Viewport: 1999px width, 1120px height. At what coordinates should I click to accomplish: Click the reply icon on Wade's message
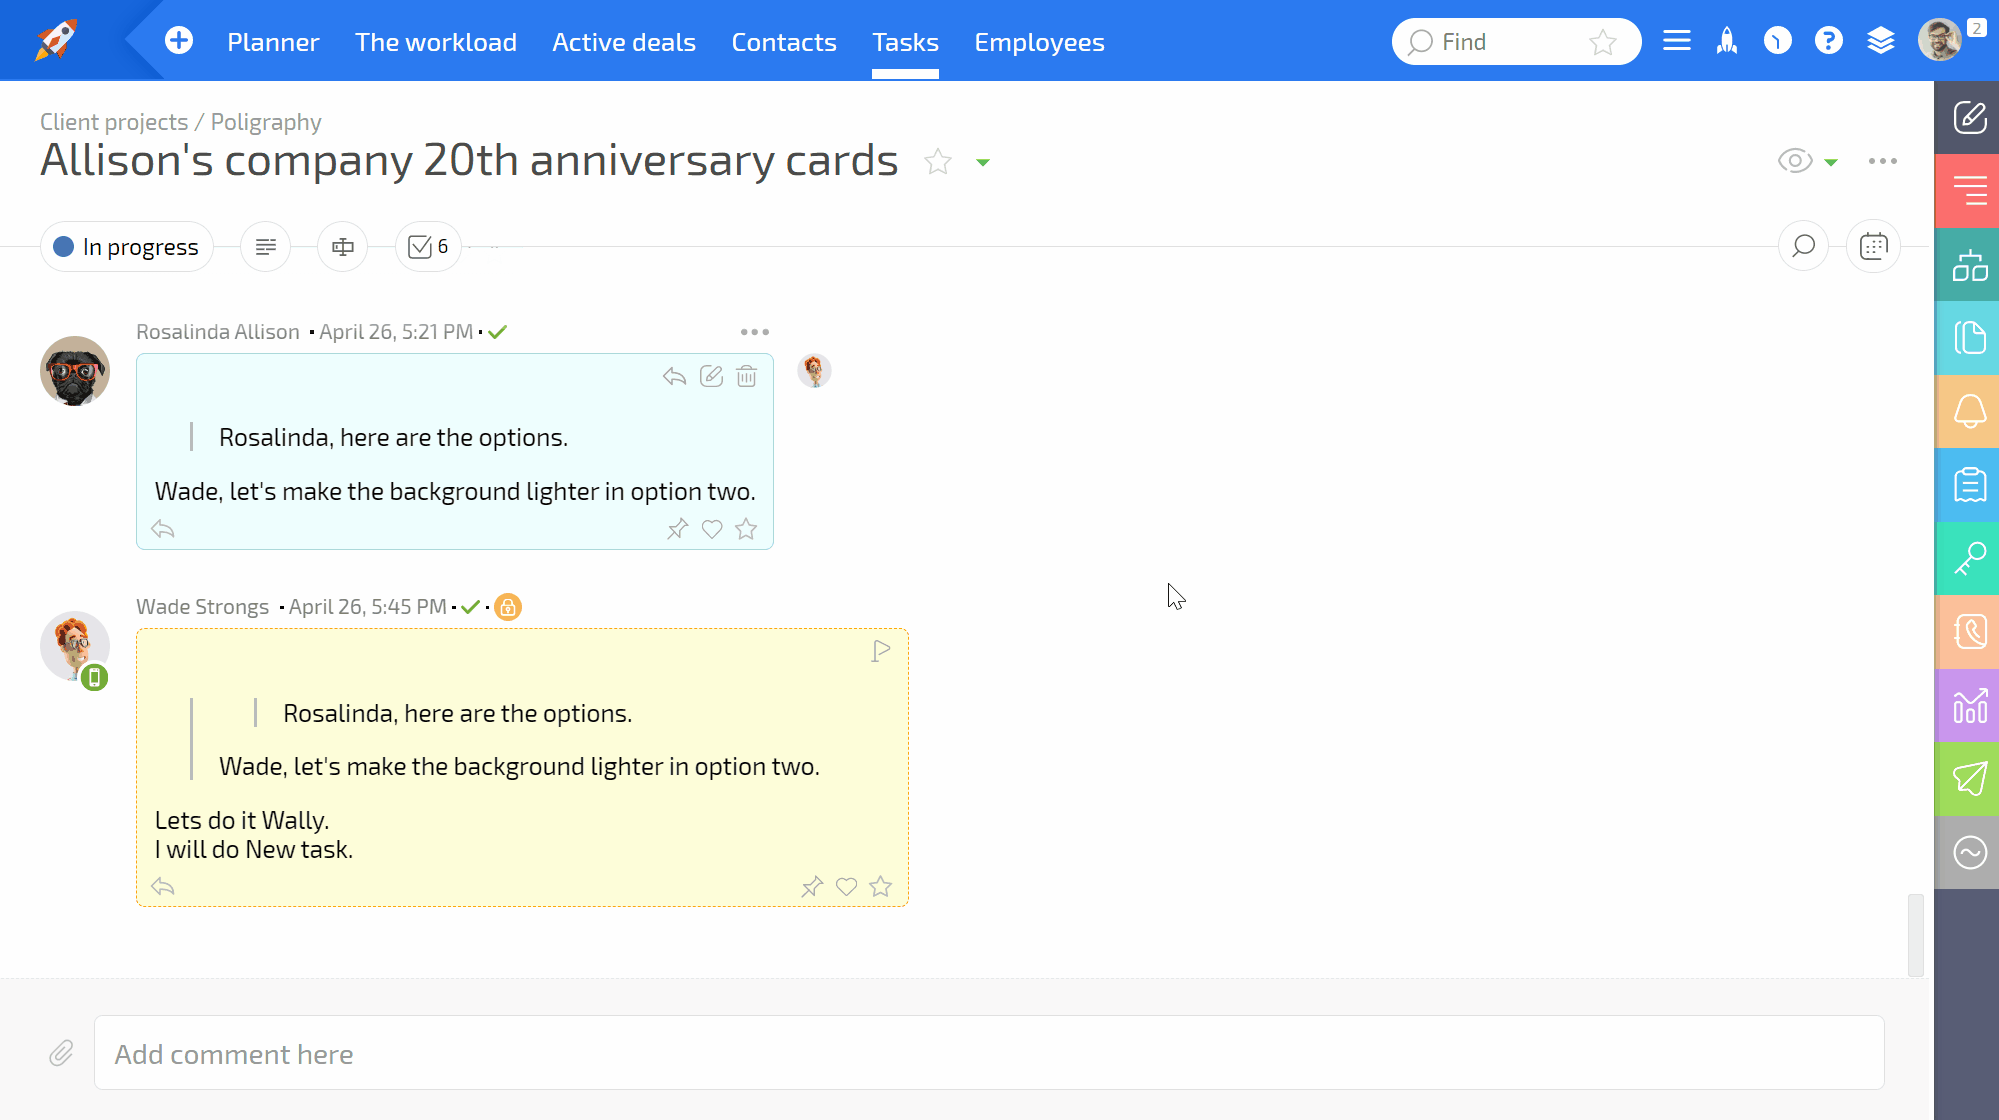coord(163,885)
